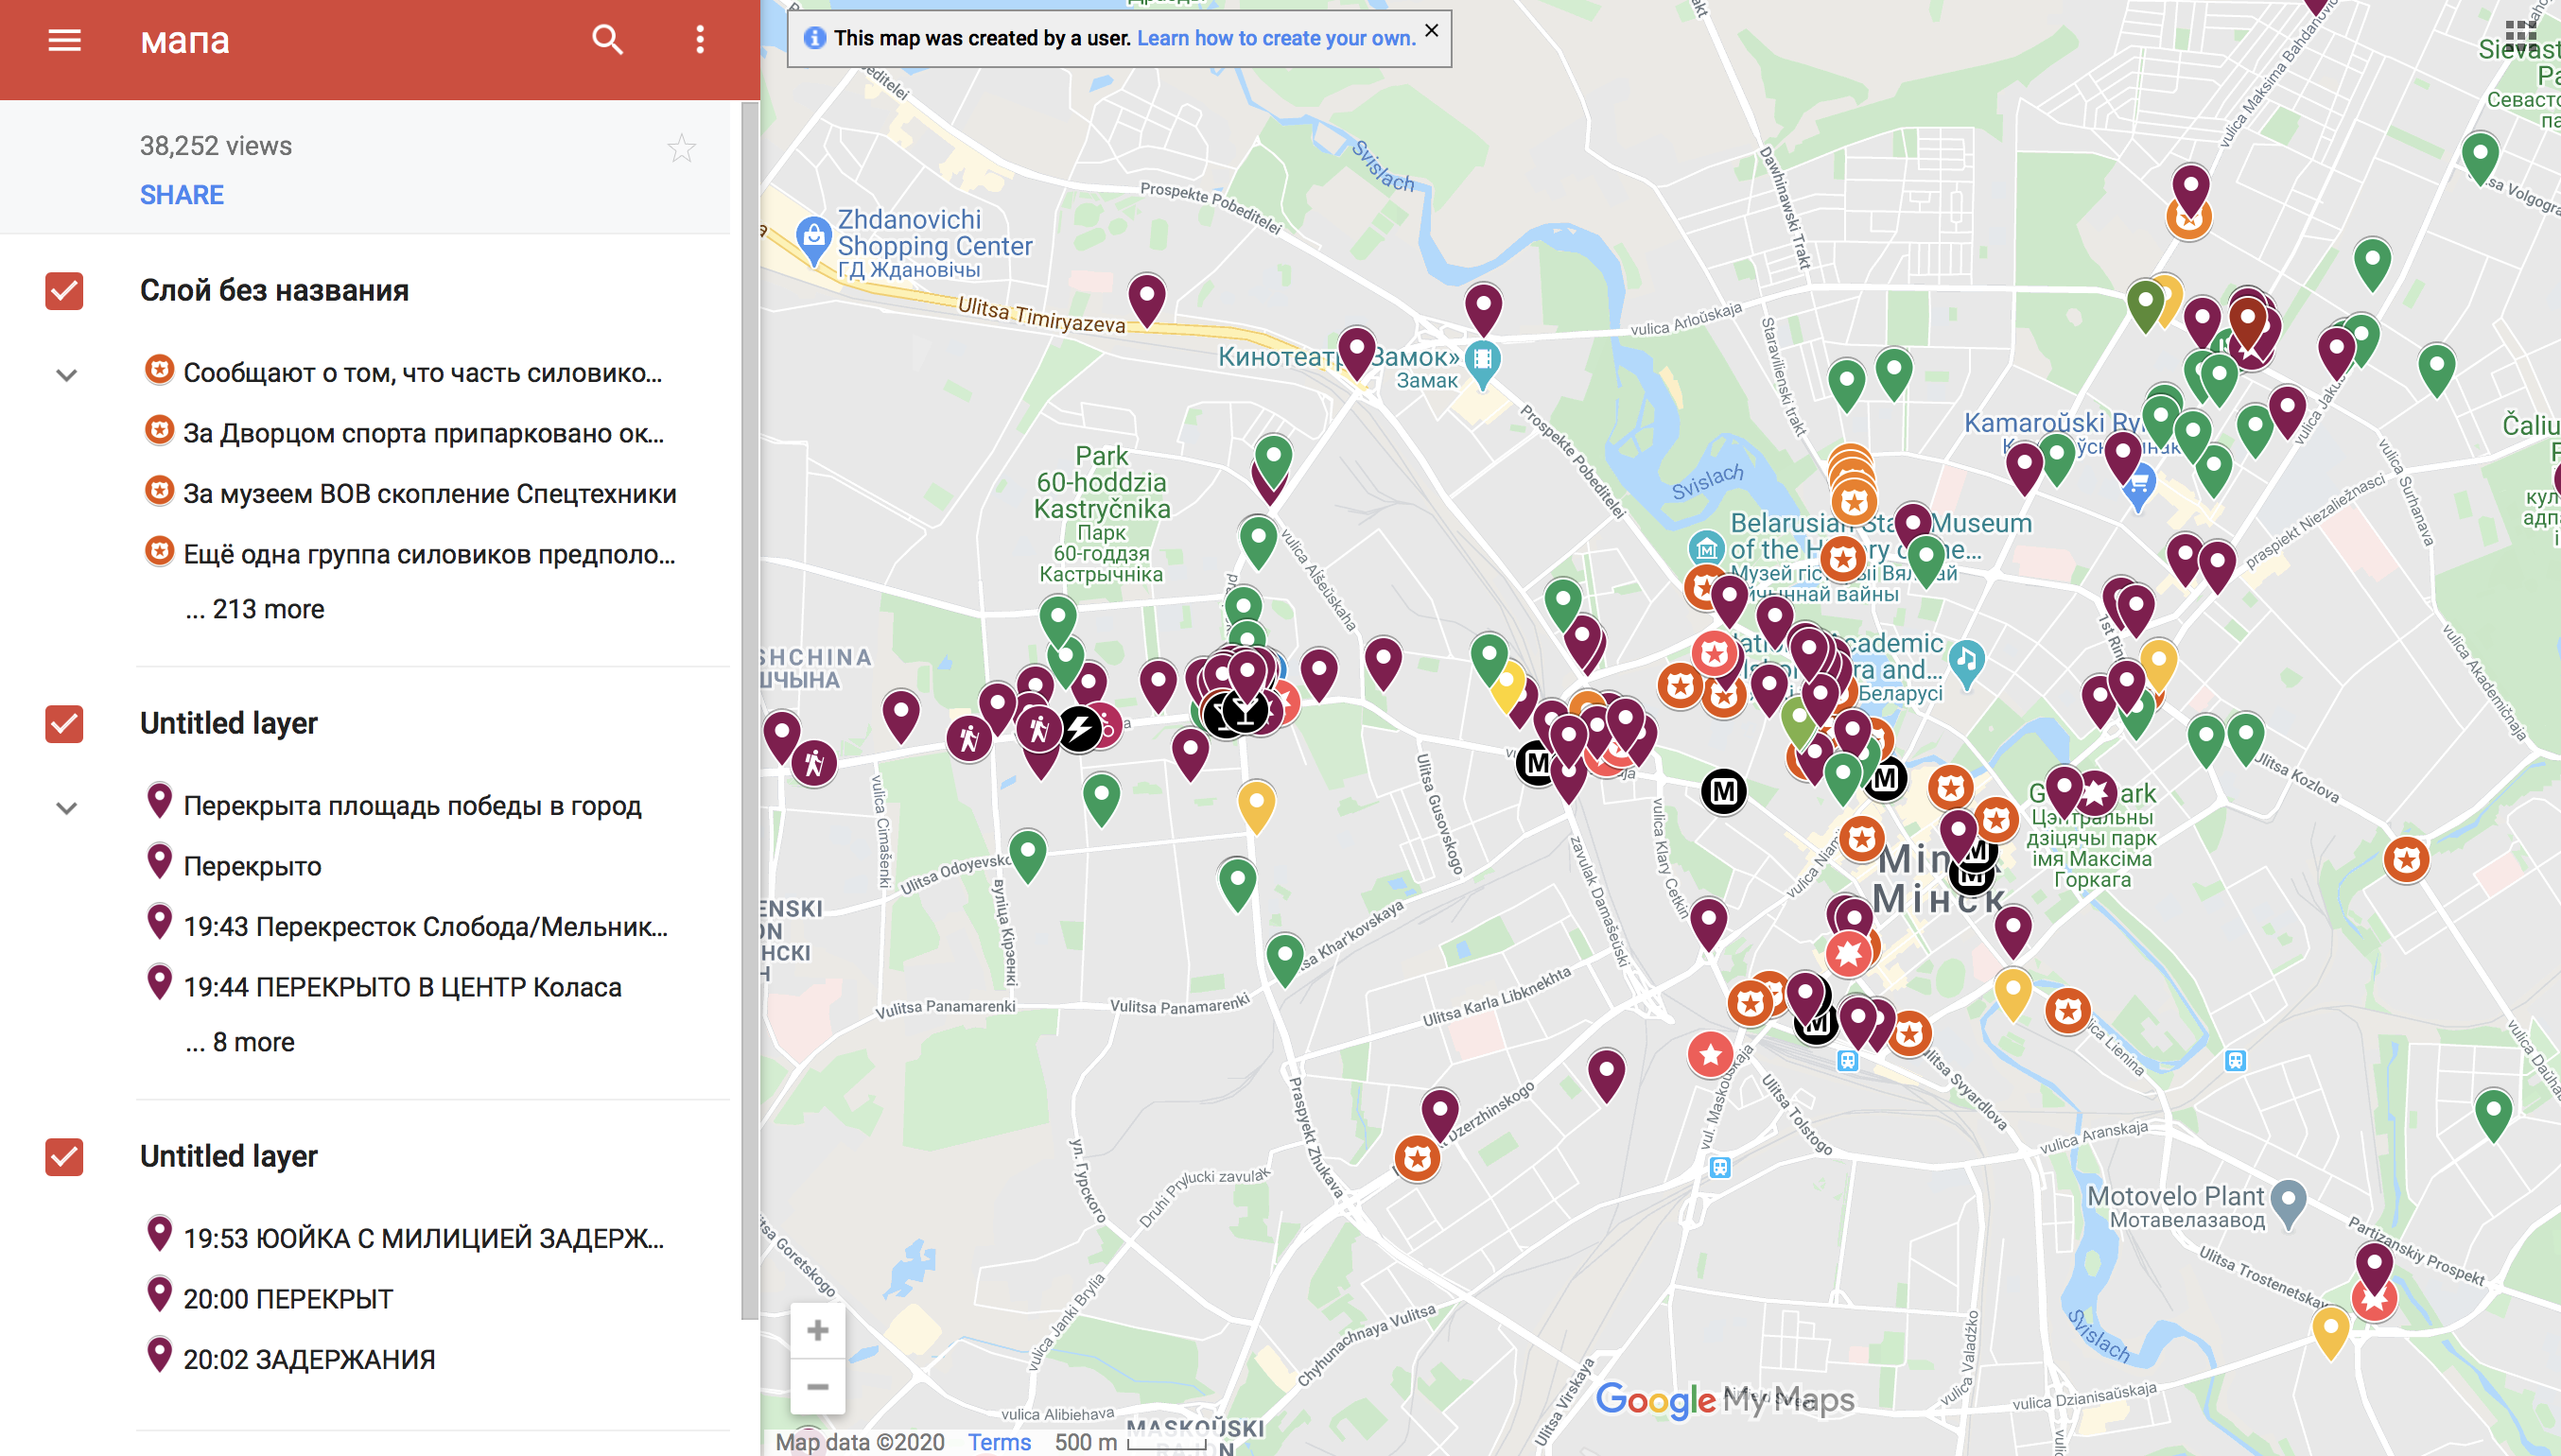Select the Перекрыто list item
This screenshot has height=1456, width=2561.
click(252, 866)
